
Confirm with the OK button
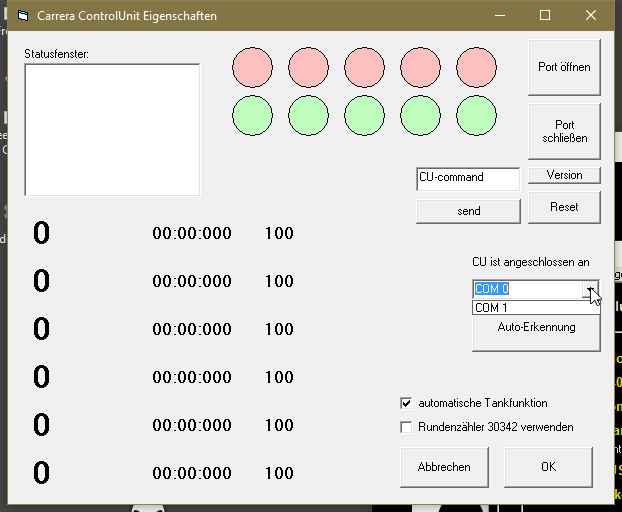(x=549, y=467)
